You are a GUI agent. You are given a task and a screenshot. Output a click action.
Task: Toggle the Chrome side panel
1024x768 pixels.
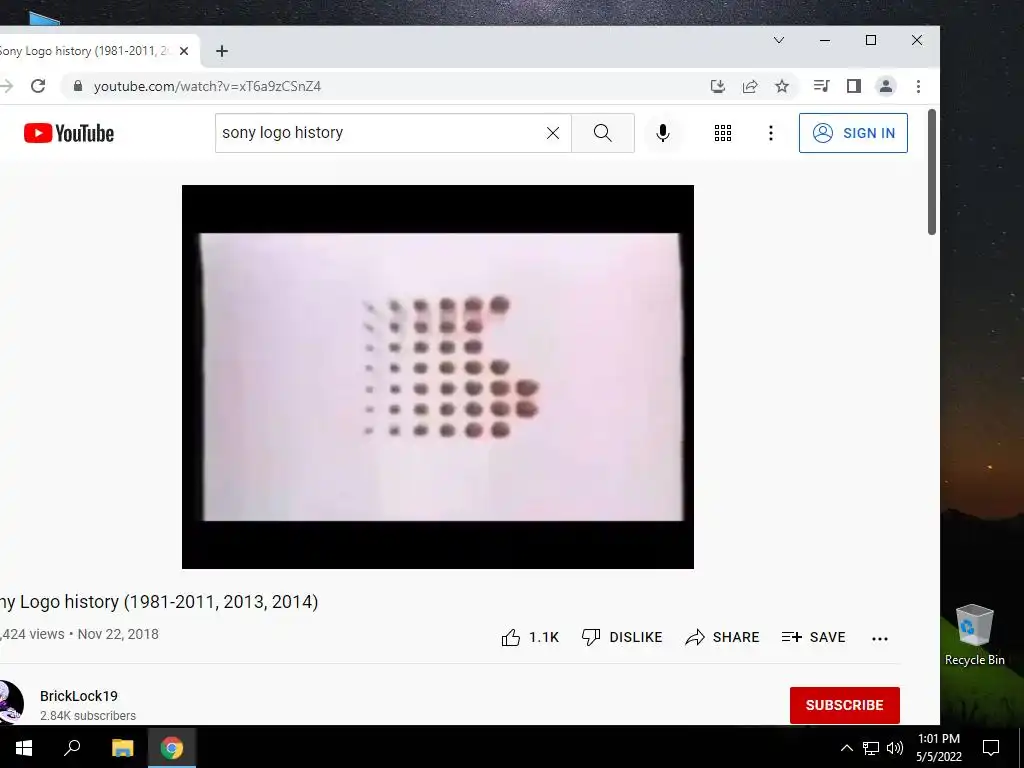pos(854,86)
